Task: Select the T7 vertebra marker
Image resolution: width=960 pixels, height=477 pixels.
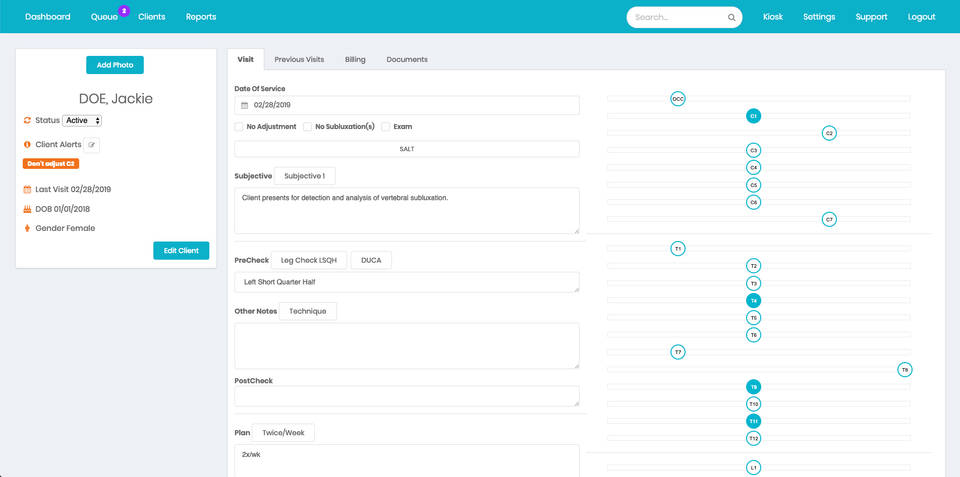Action: (677, 352)
